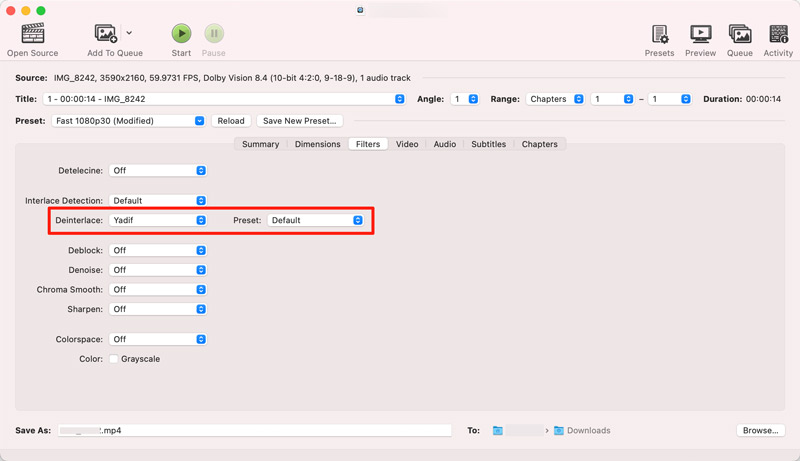The image size is (800, 461).
Task: Click the Save New Preset button
Action: (x=299, y=121)
